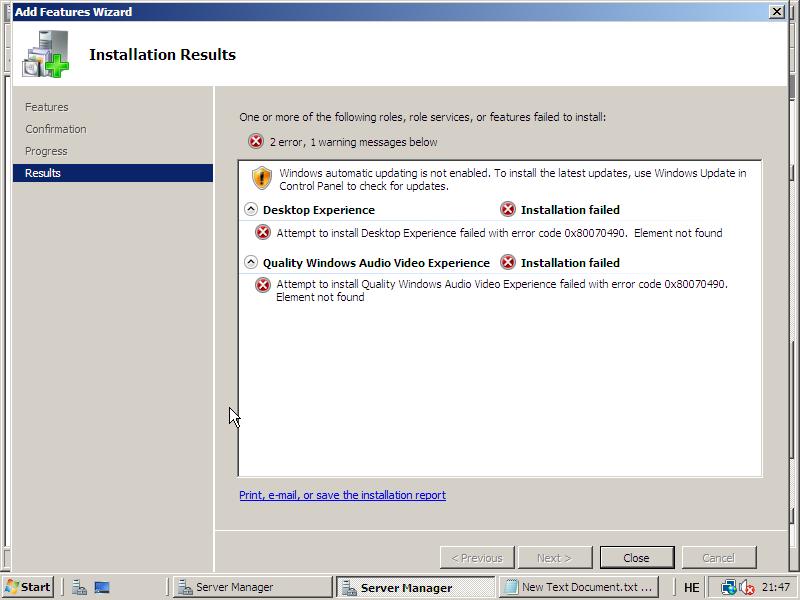Click the 'Desktop Experience' heading text
Viewport: 800px width, 600px height.
click(x=319, y=210)
